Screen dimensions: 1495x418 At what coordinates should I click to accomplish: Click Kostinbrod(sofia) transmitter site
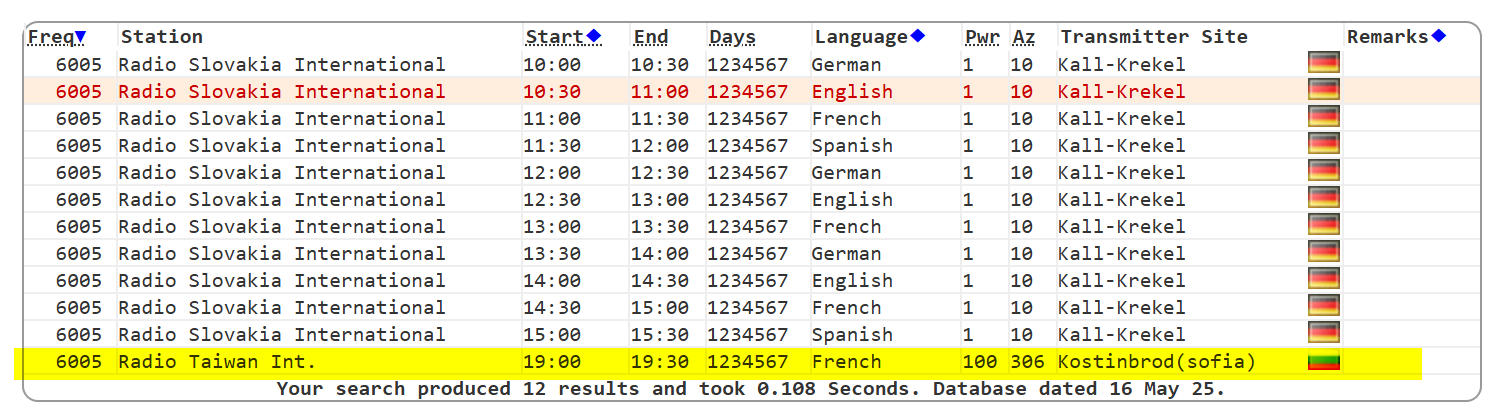(1156, 362)
